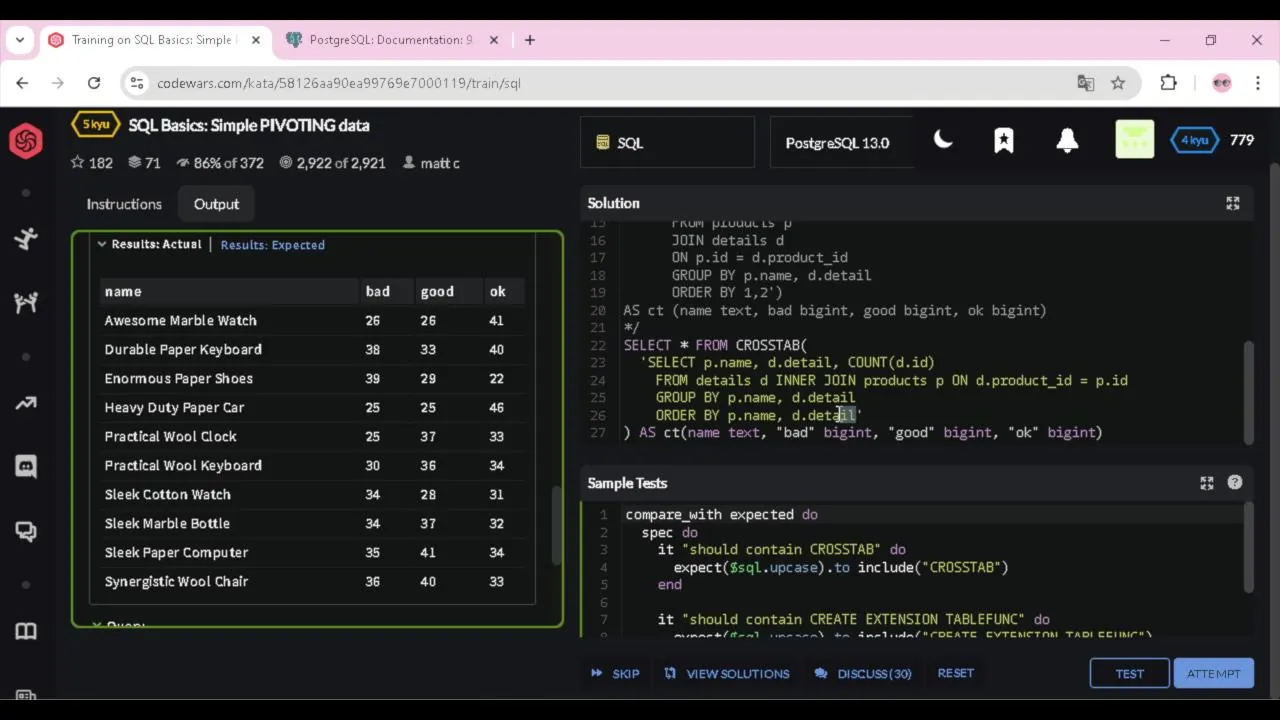
Task: Click the RESET button
Action: click(x=955, y=673)
